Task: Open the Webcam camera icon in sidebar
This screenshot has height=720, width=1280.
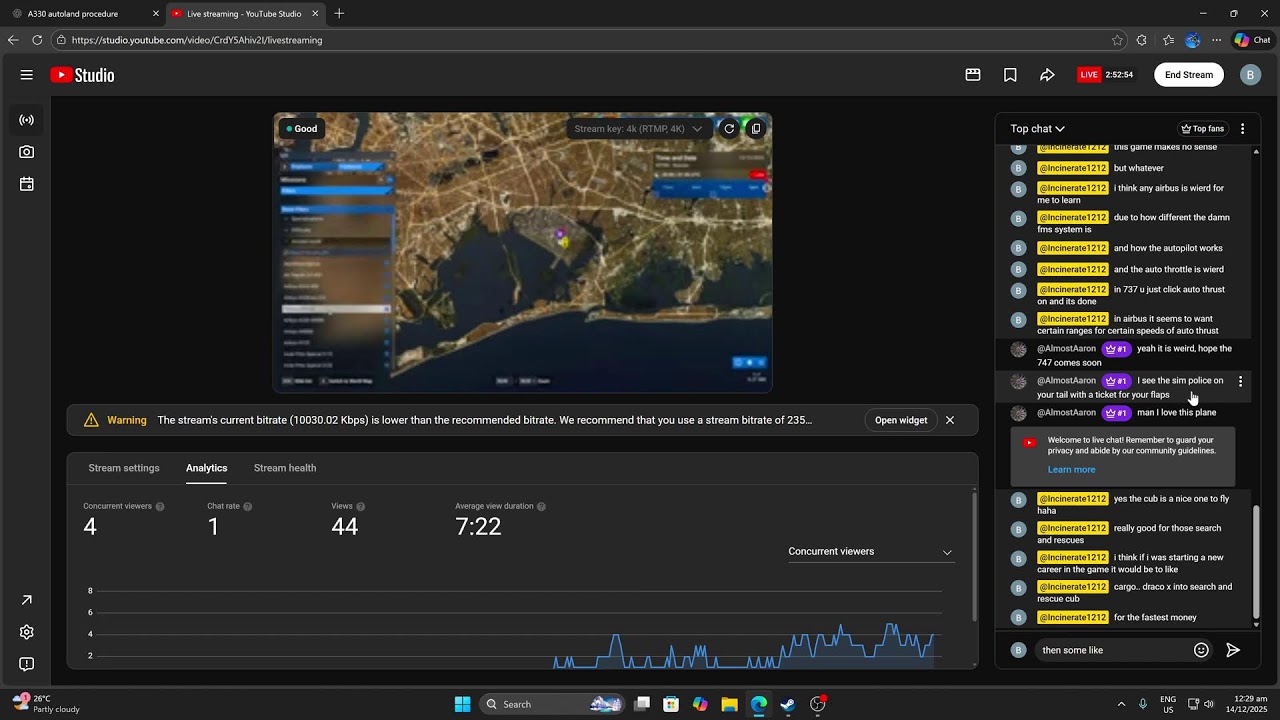Action: [27, 152]
